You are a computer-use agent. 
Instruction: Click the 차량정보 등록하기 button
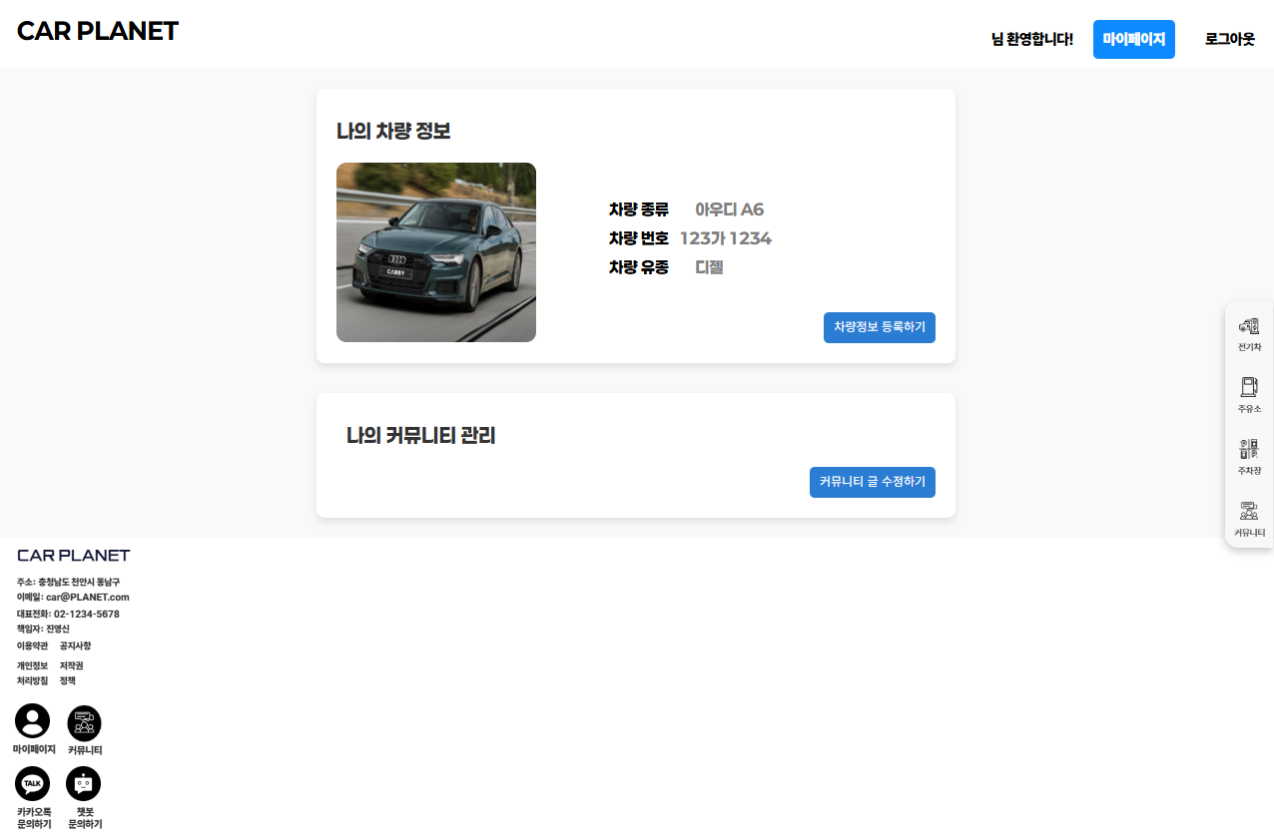(879, 327)
